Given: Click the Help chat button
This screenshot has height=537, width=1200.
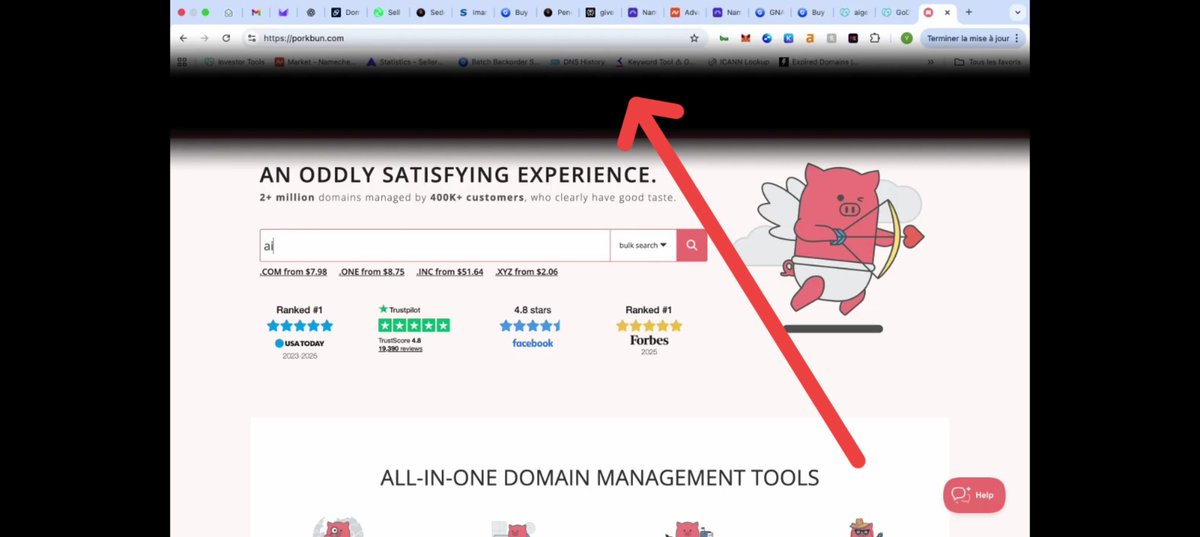Looking at the screenshot, I should click(974, 495).
